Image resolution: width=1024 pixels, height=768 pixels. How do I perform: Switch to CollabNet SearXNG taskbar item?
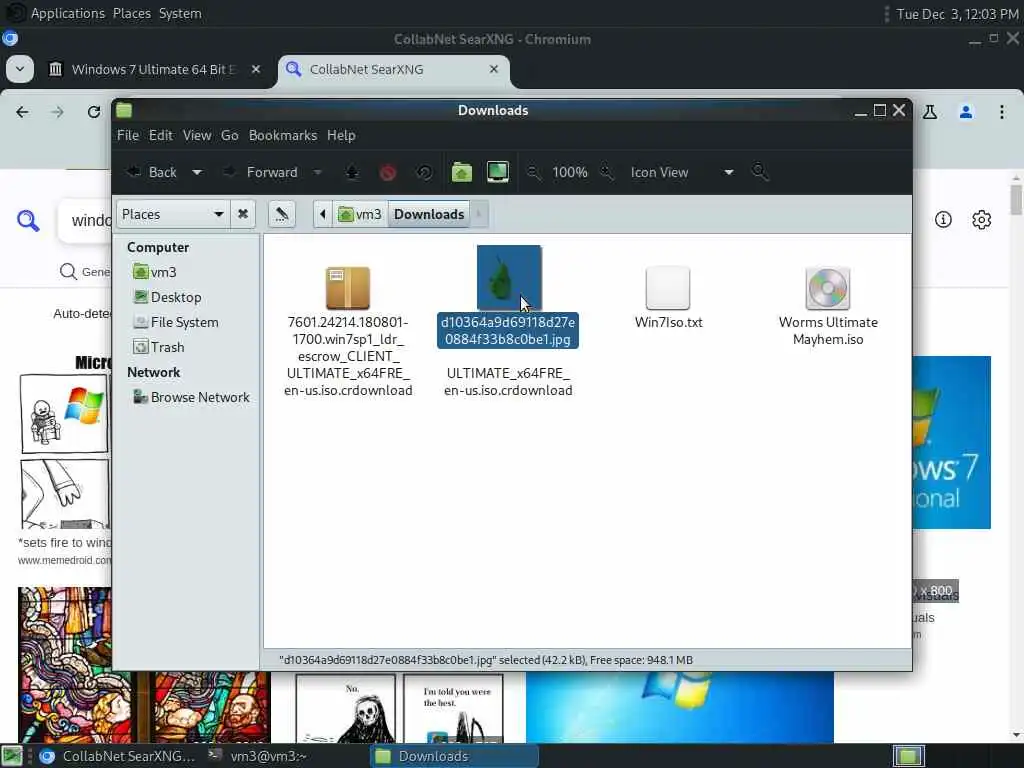coord(118,756)
